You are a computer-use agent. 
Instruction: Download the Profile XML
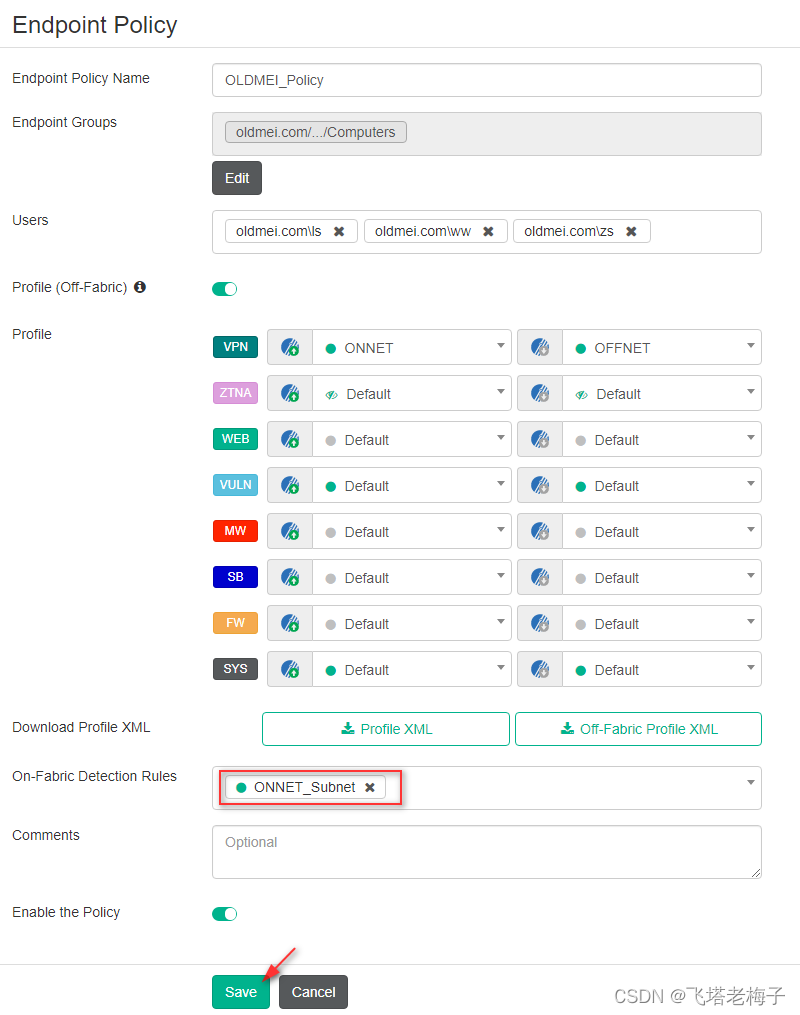click(x=386, y=729)
